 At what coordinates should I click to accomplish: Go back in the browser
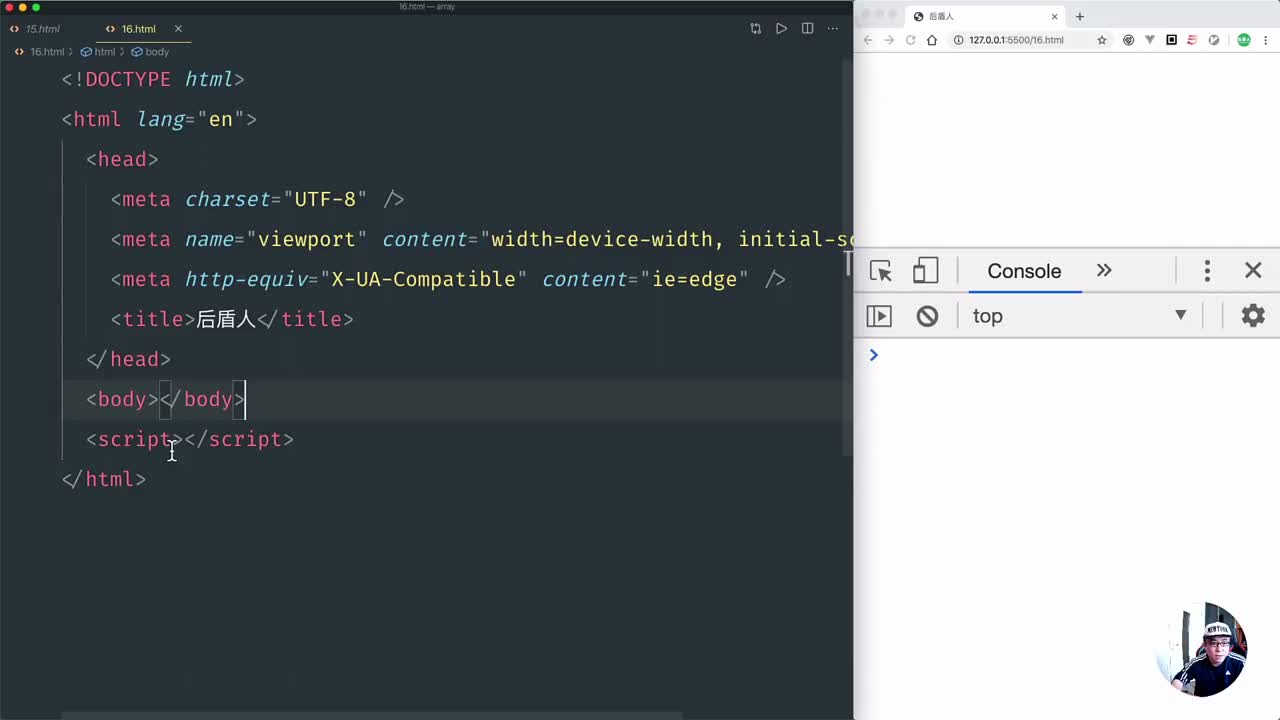click(868, 40)
